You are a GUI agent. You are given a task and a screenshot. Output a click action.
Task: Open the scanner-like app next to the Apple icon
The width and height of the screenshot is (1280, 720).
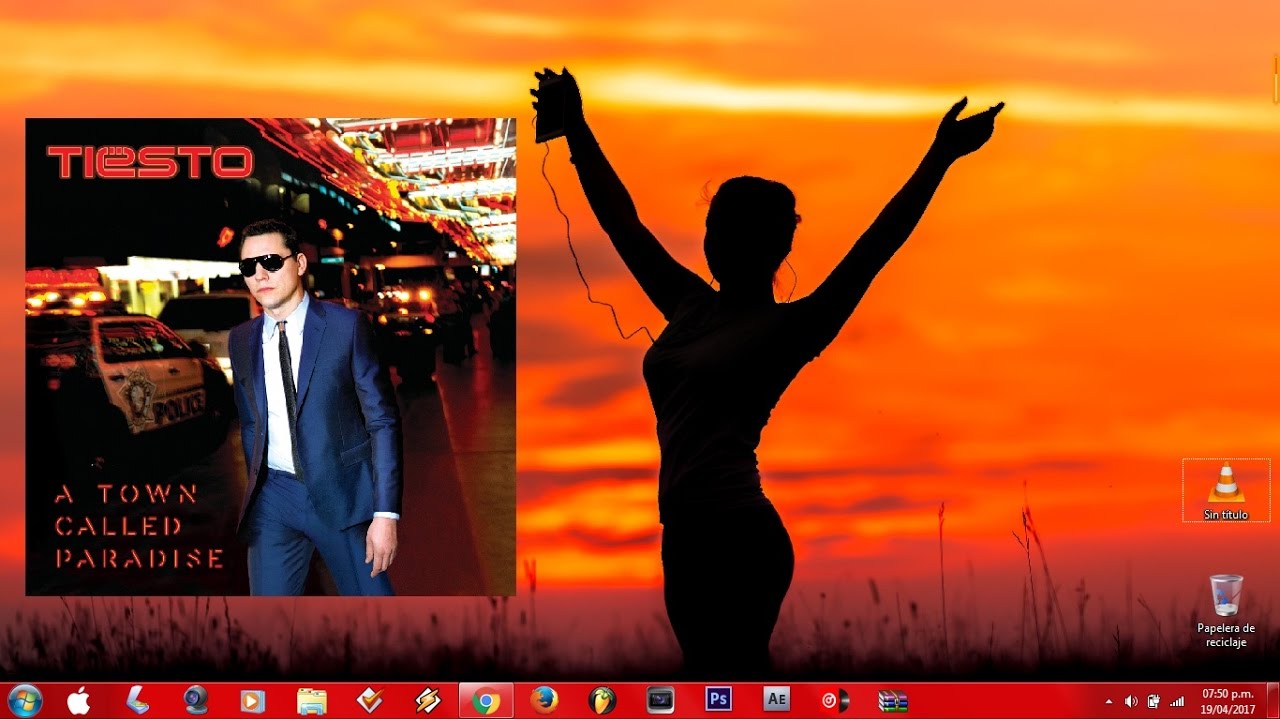pos(137,700)
